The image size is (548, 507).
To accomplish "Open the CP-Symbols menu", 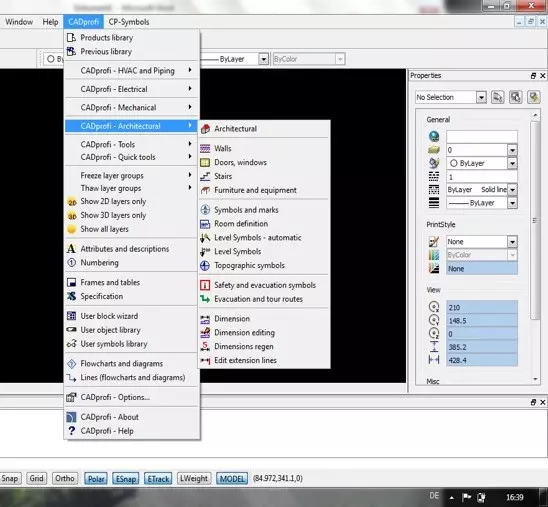I will pyautogui.click(x=129, y=22).
